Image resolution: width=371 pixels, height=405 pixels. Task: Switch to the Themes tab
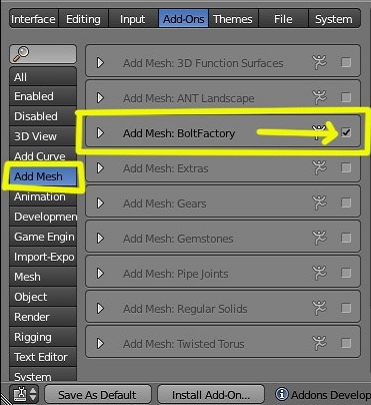[x=233, y=19]
